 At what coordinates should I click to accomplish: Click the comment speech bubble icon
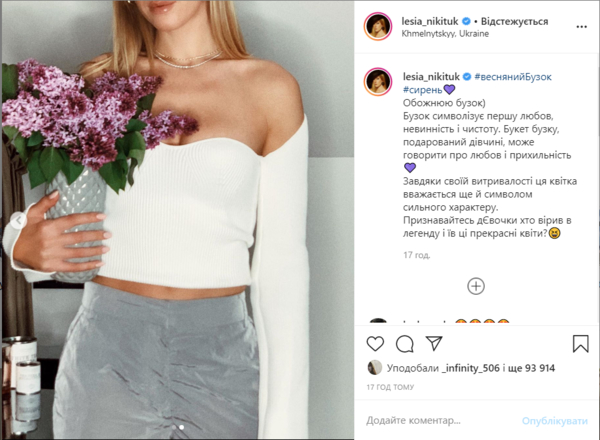405,344
